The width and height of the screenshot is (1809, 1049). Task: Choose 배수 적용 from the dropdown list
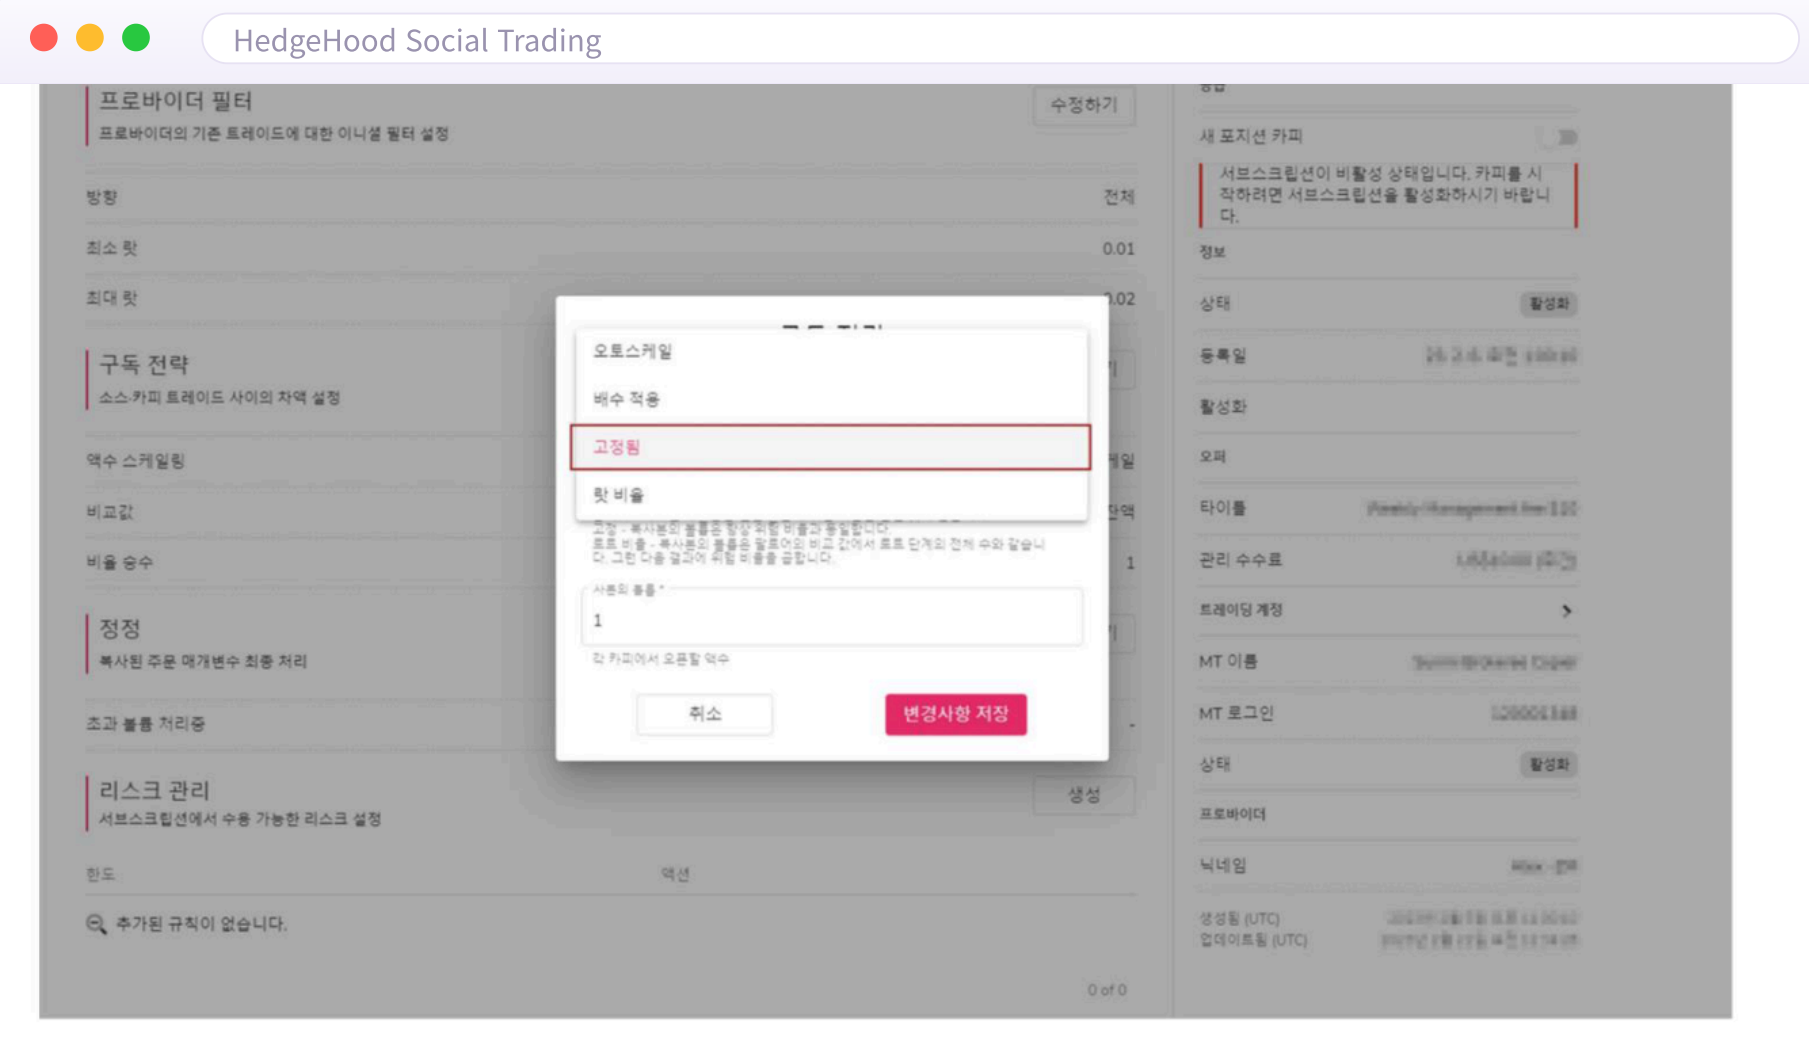coord(830,399)
